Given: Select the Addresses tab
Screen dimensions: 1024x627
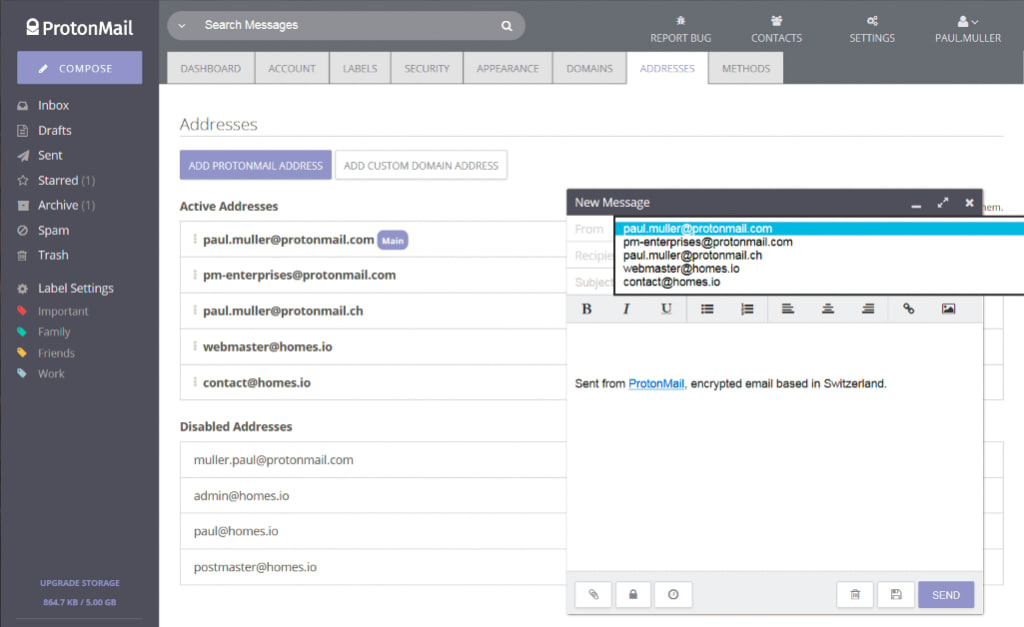Looking at the screenshot, I should point(667,68).
